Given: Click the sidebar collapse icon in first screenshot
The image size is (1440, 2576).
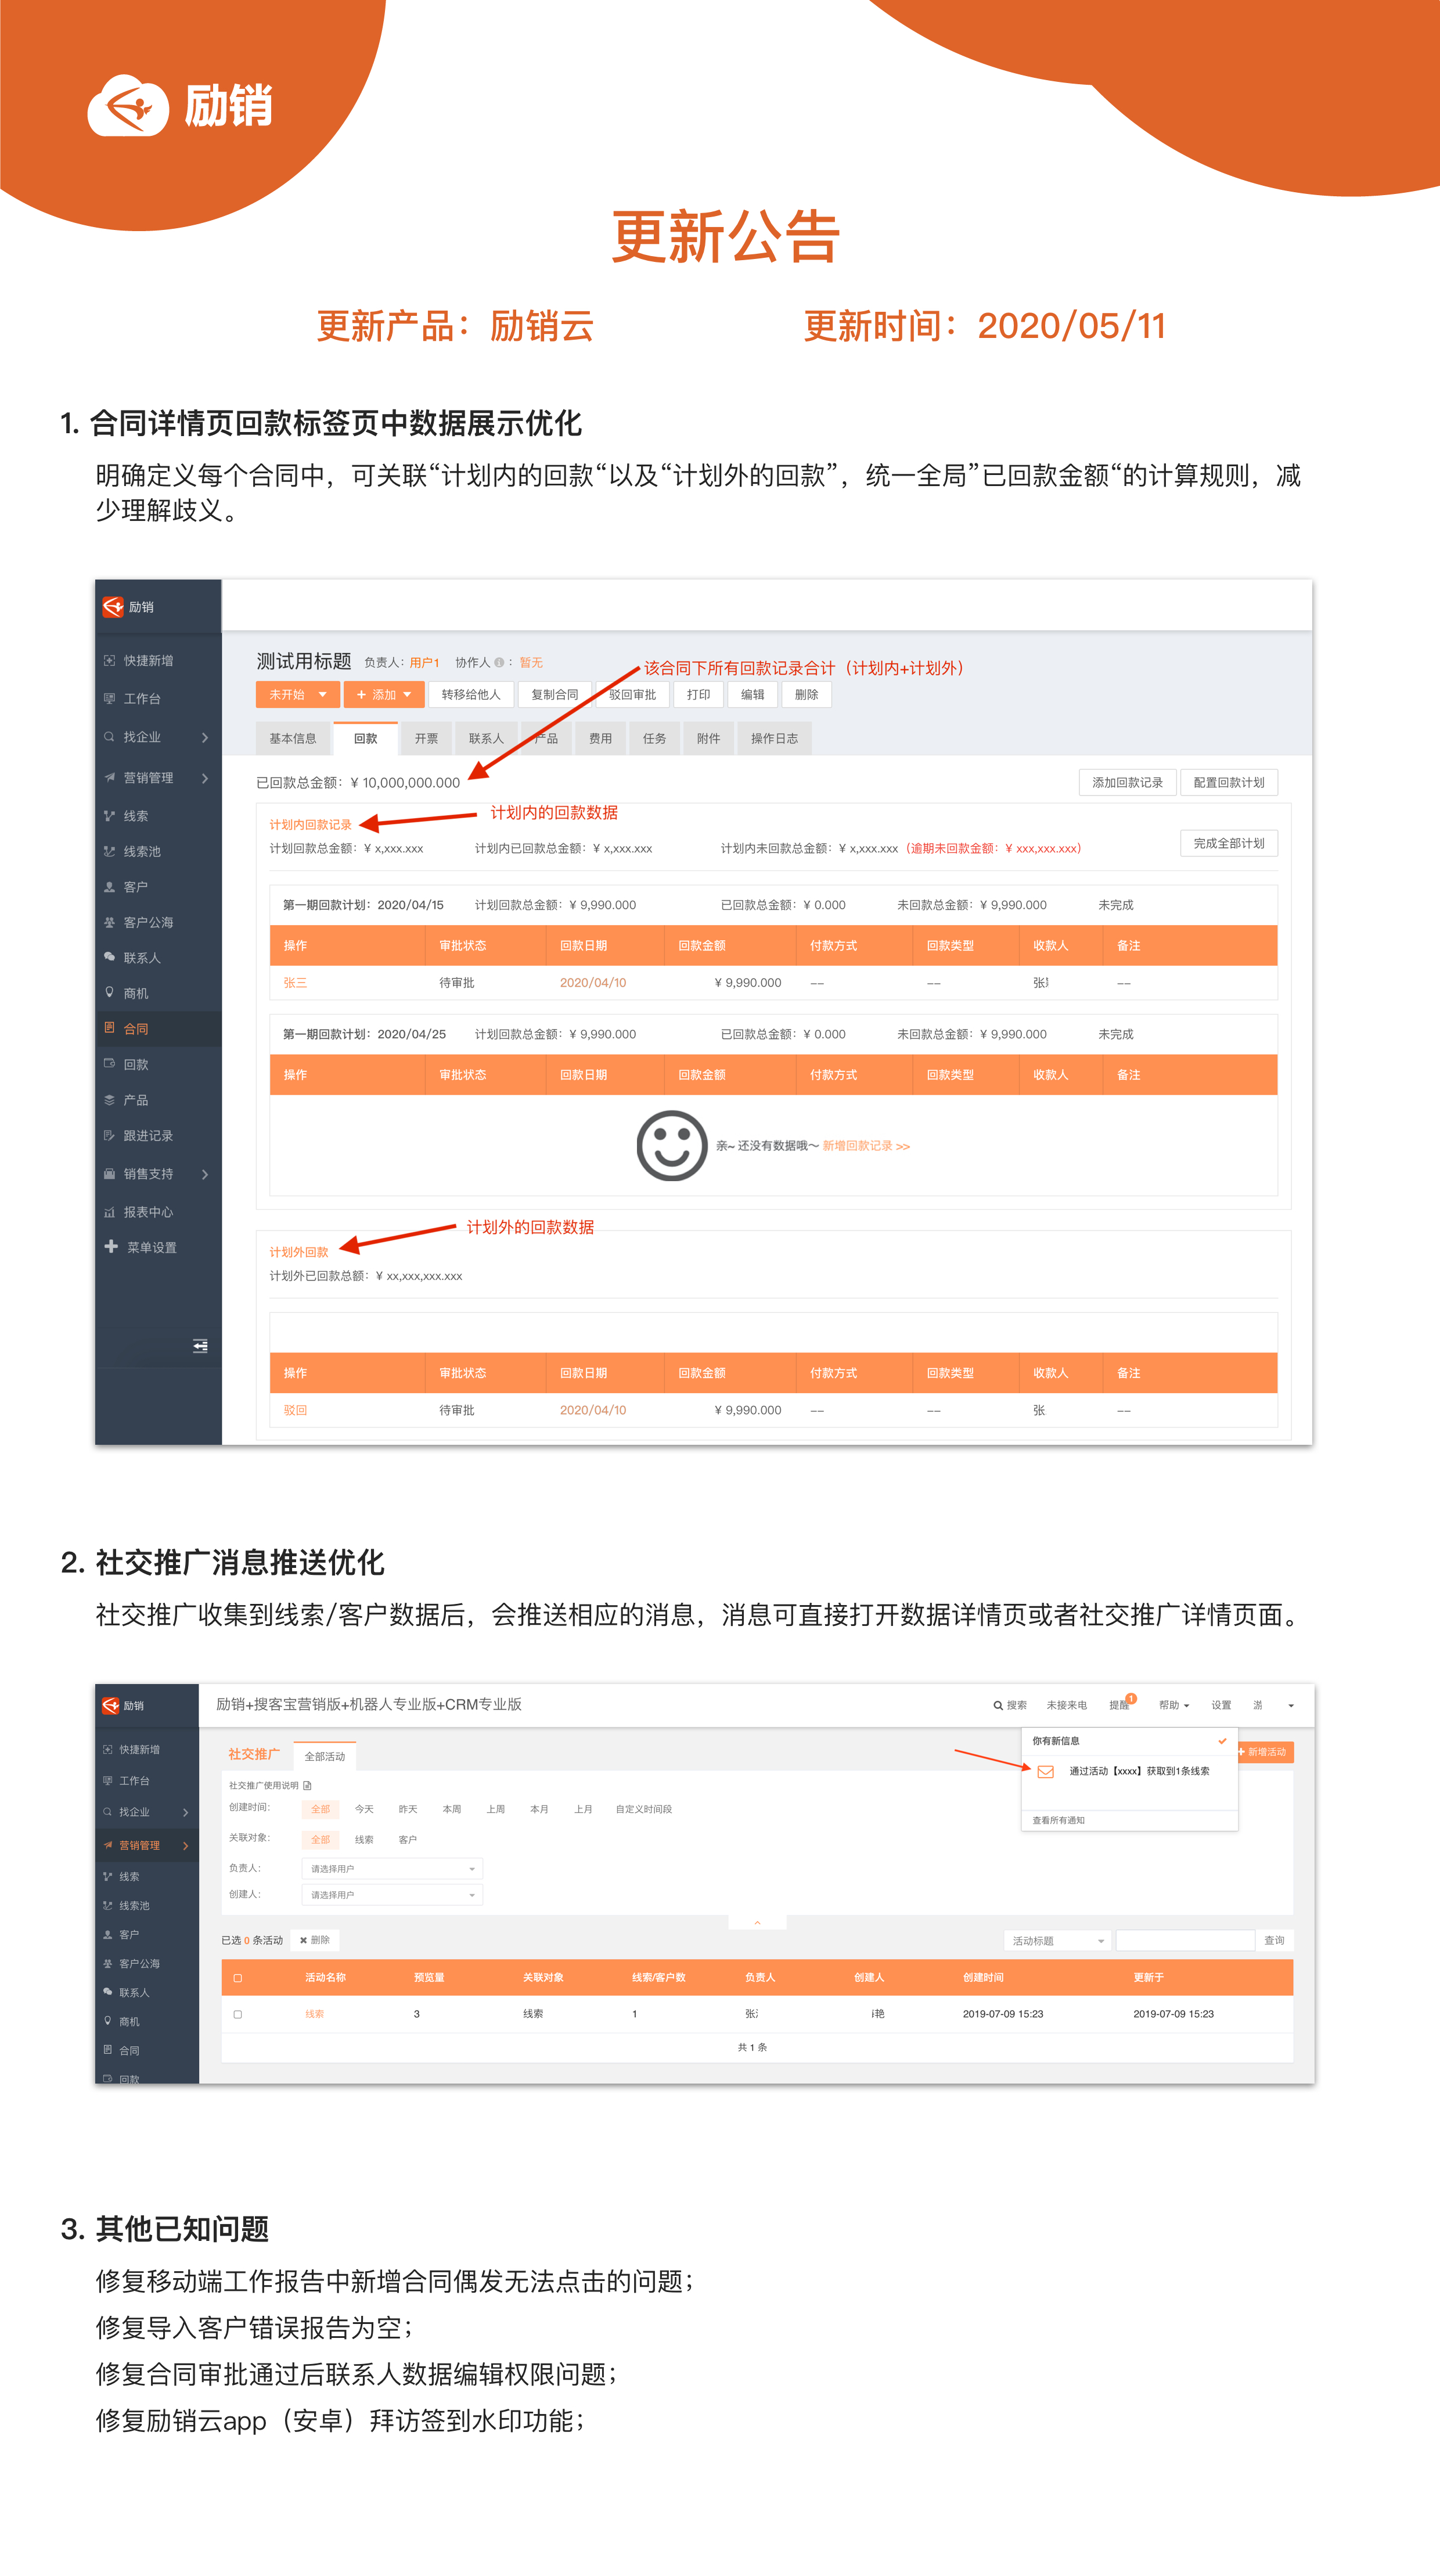Looking at the screenshot, I should pyautogui.click(x=200, y=1346).
